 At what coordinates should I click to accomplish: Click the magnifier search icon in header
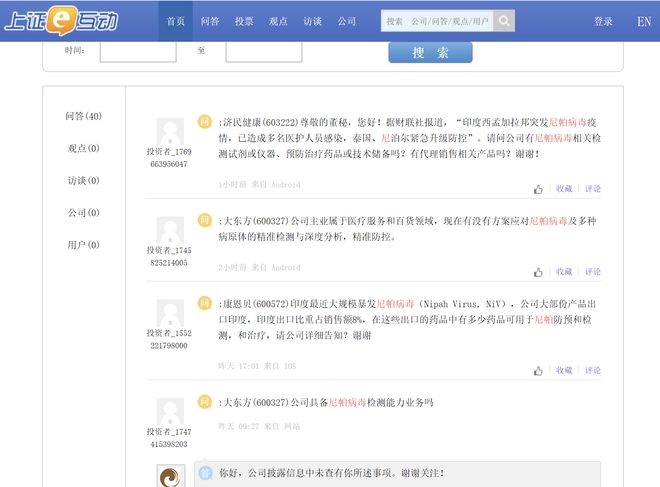tap(504, 21)
